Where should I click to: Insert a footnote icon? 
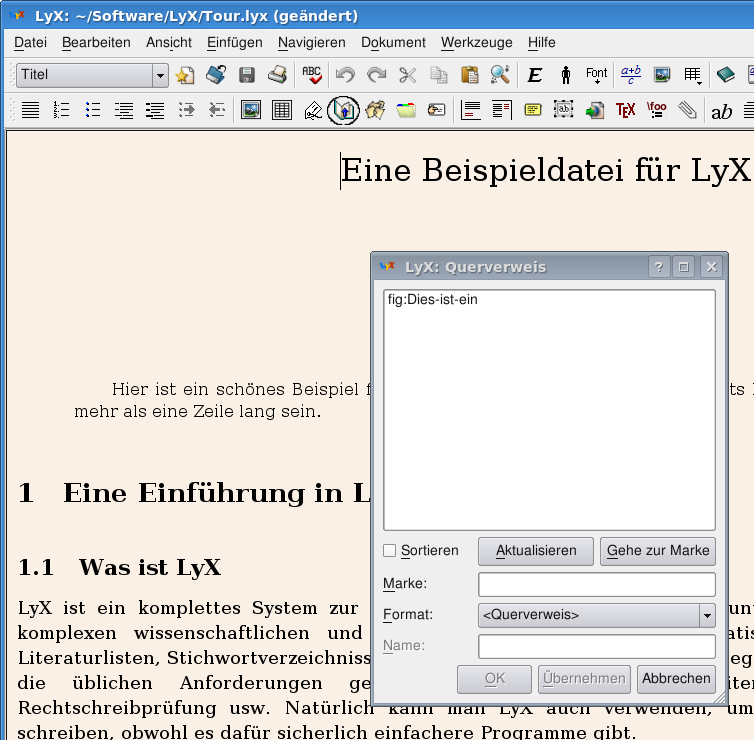(470, 110)
